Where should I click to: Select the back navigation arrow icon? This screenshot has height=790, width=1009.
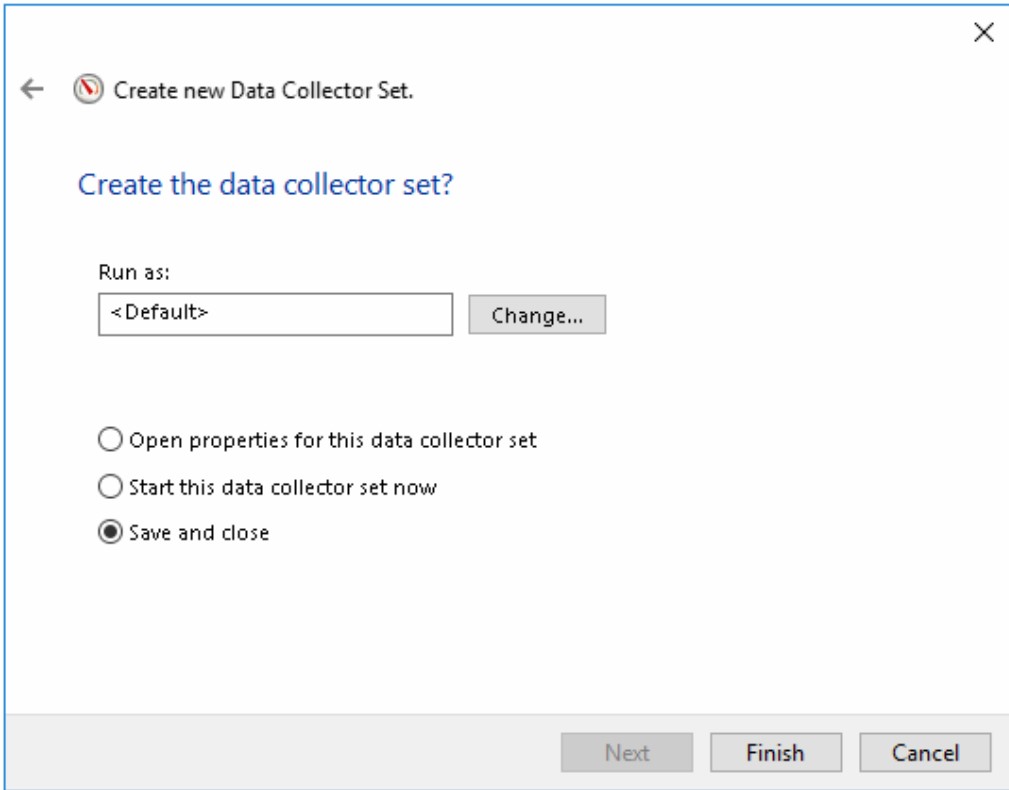coord(33,88)
